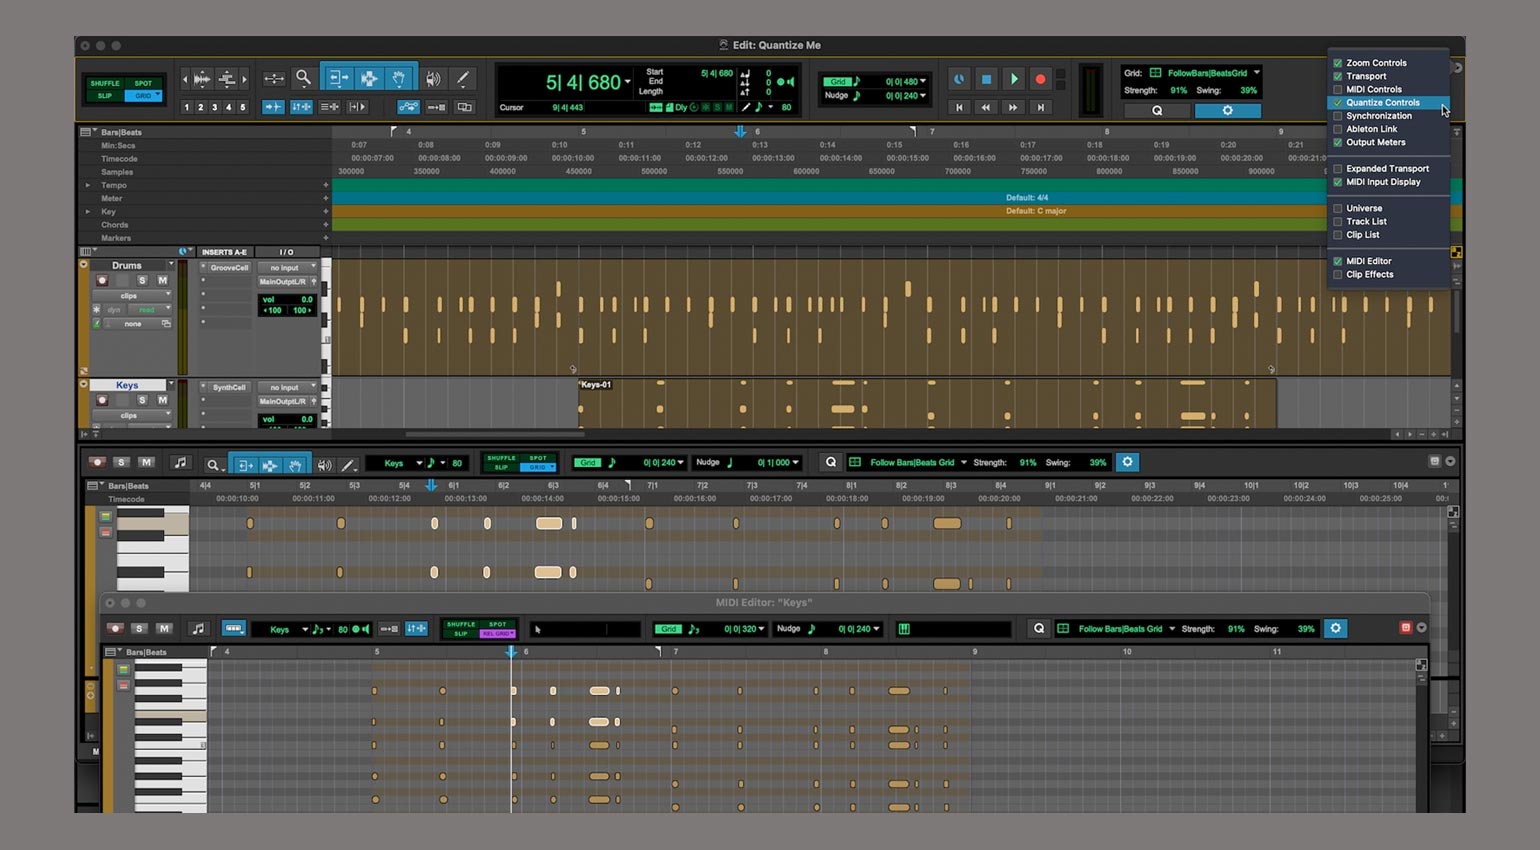Enable MIDI Controls in toolbar menu
The height and width of the screenshot is (850, 1540).
1338,89
